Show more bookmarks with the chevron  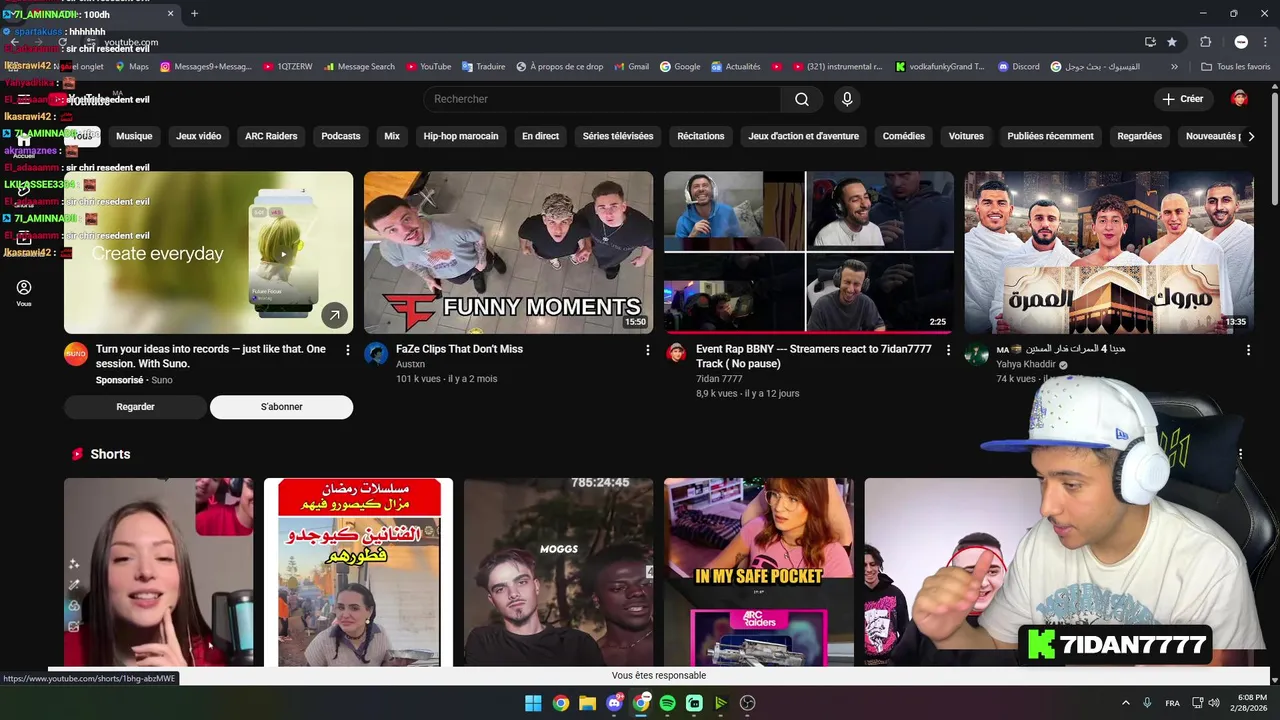[1174, 67]
